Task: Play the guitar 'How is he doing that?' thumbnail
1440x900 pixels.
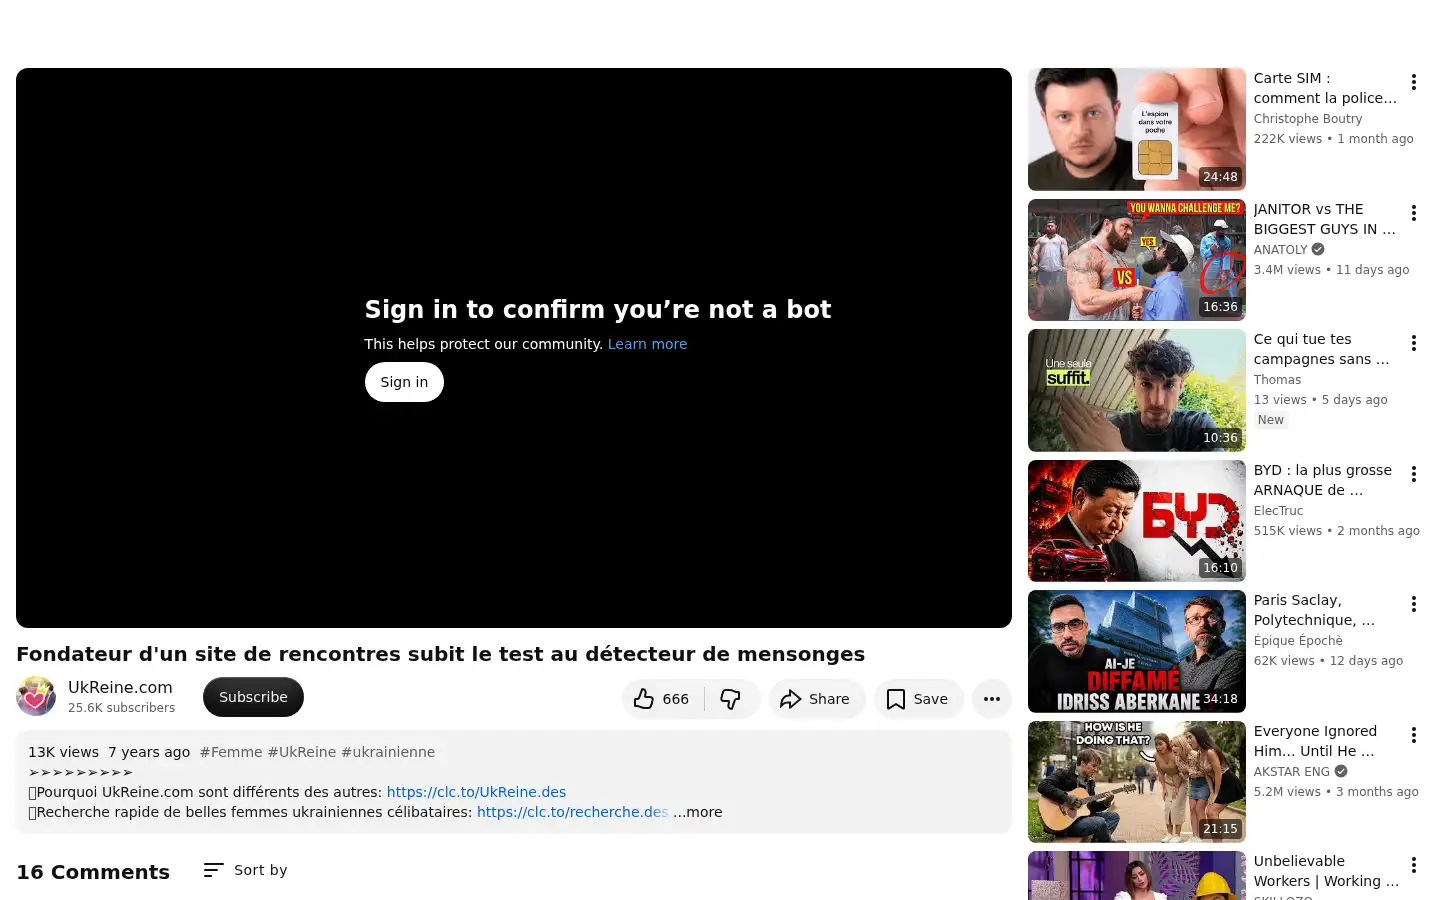Action: click(x=1137, y=782)
